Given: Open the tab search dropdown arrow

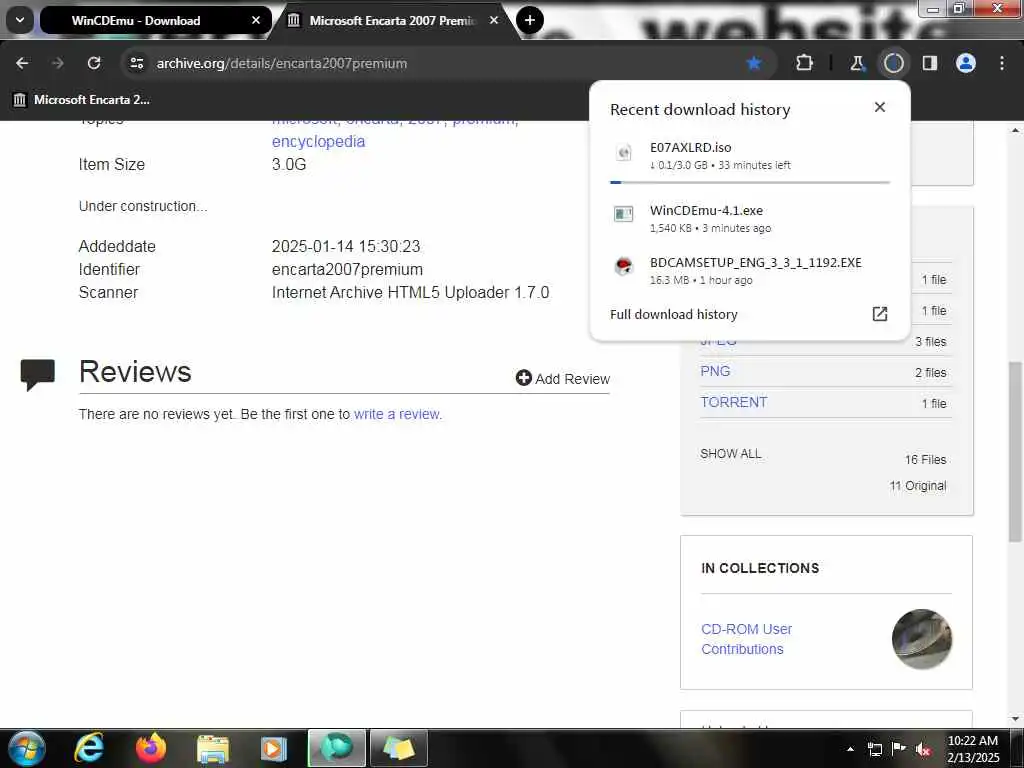Looking at the screenshot, I should pyautogui.click(x=20, y=20).
